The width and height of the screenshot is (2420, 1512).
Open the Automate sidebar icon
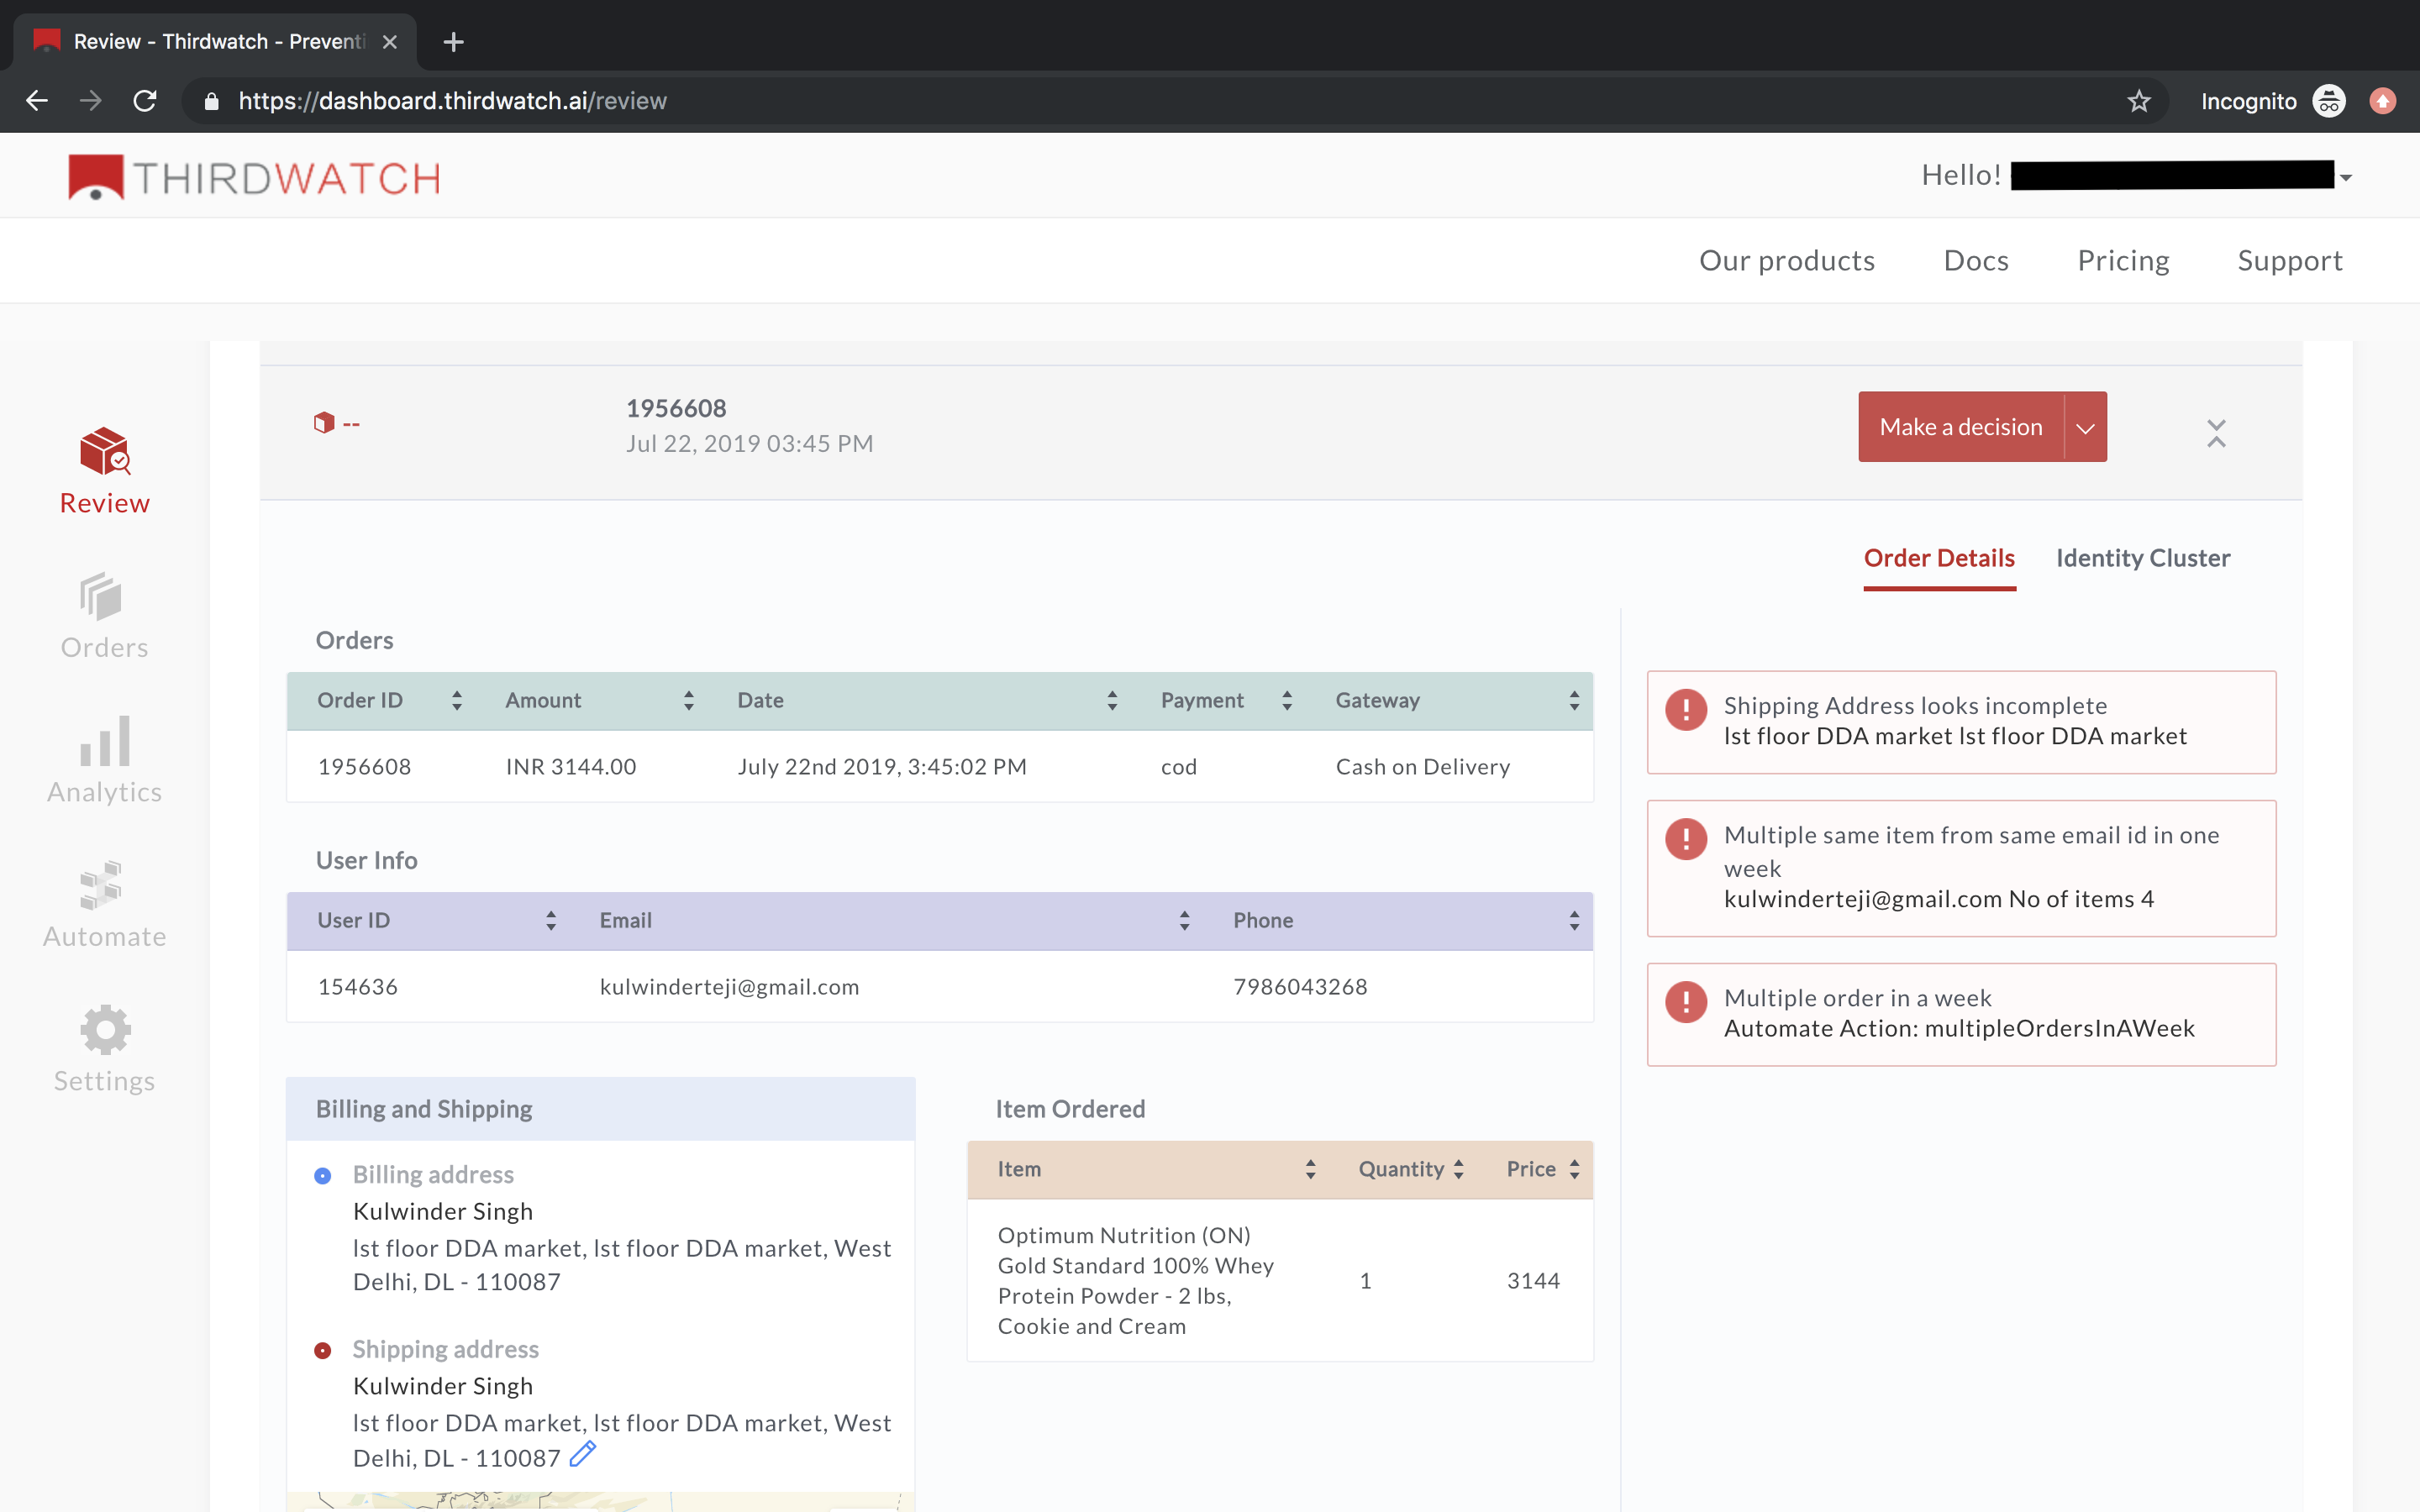pyautogui.click(x=102, y=886)
